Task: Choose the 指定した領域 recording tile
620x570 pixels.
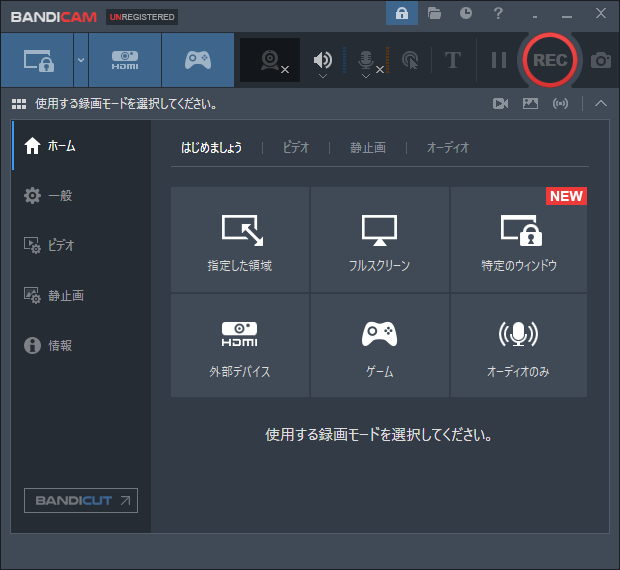Action: click(x=240, y=240)
